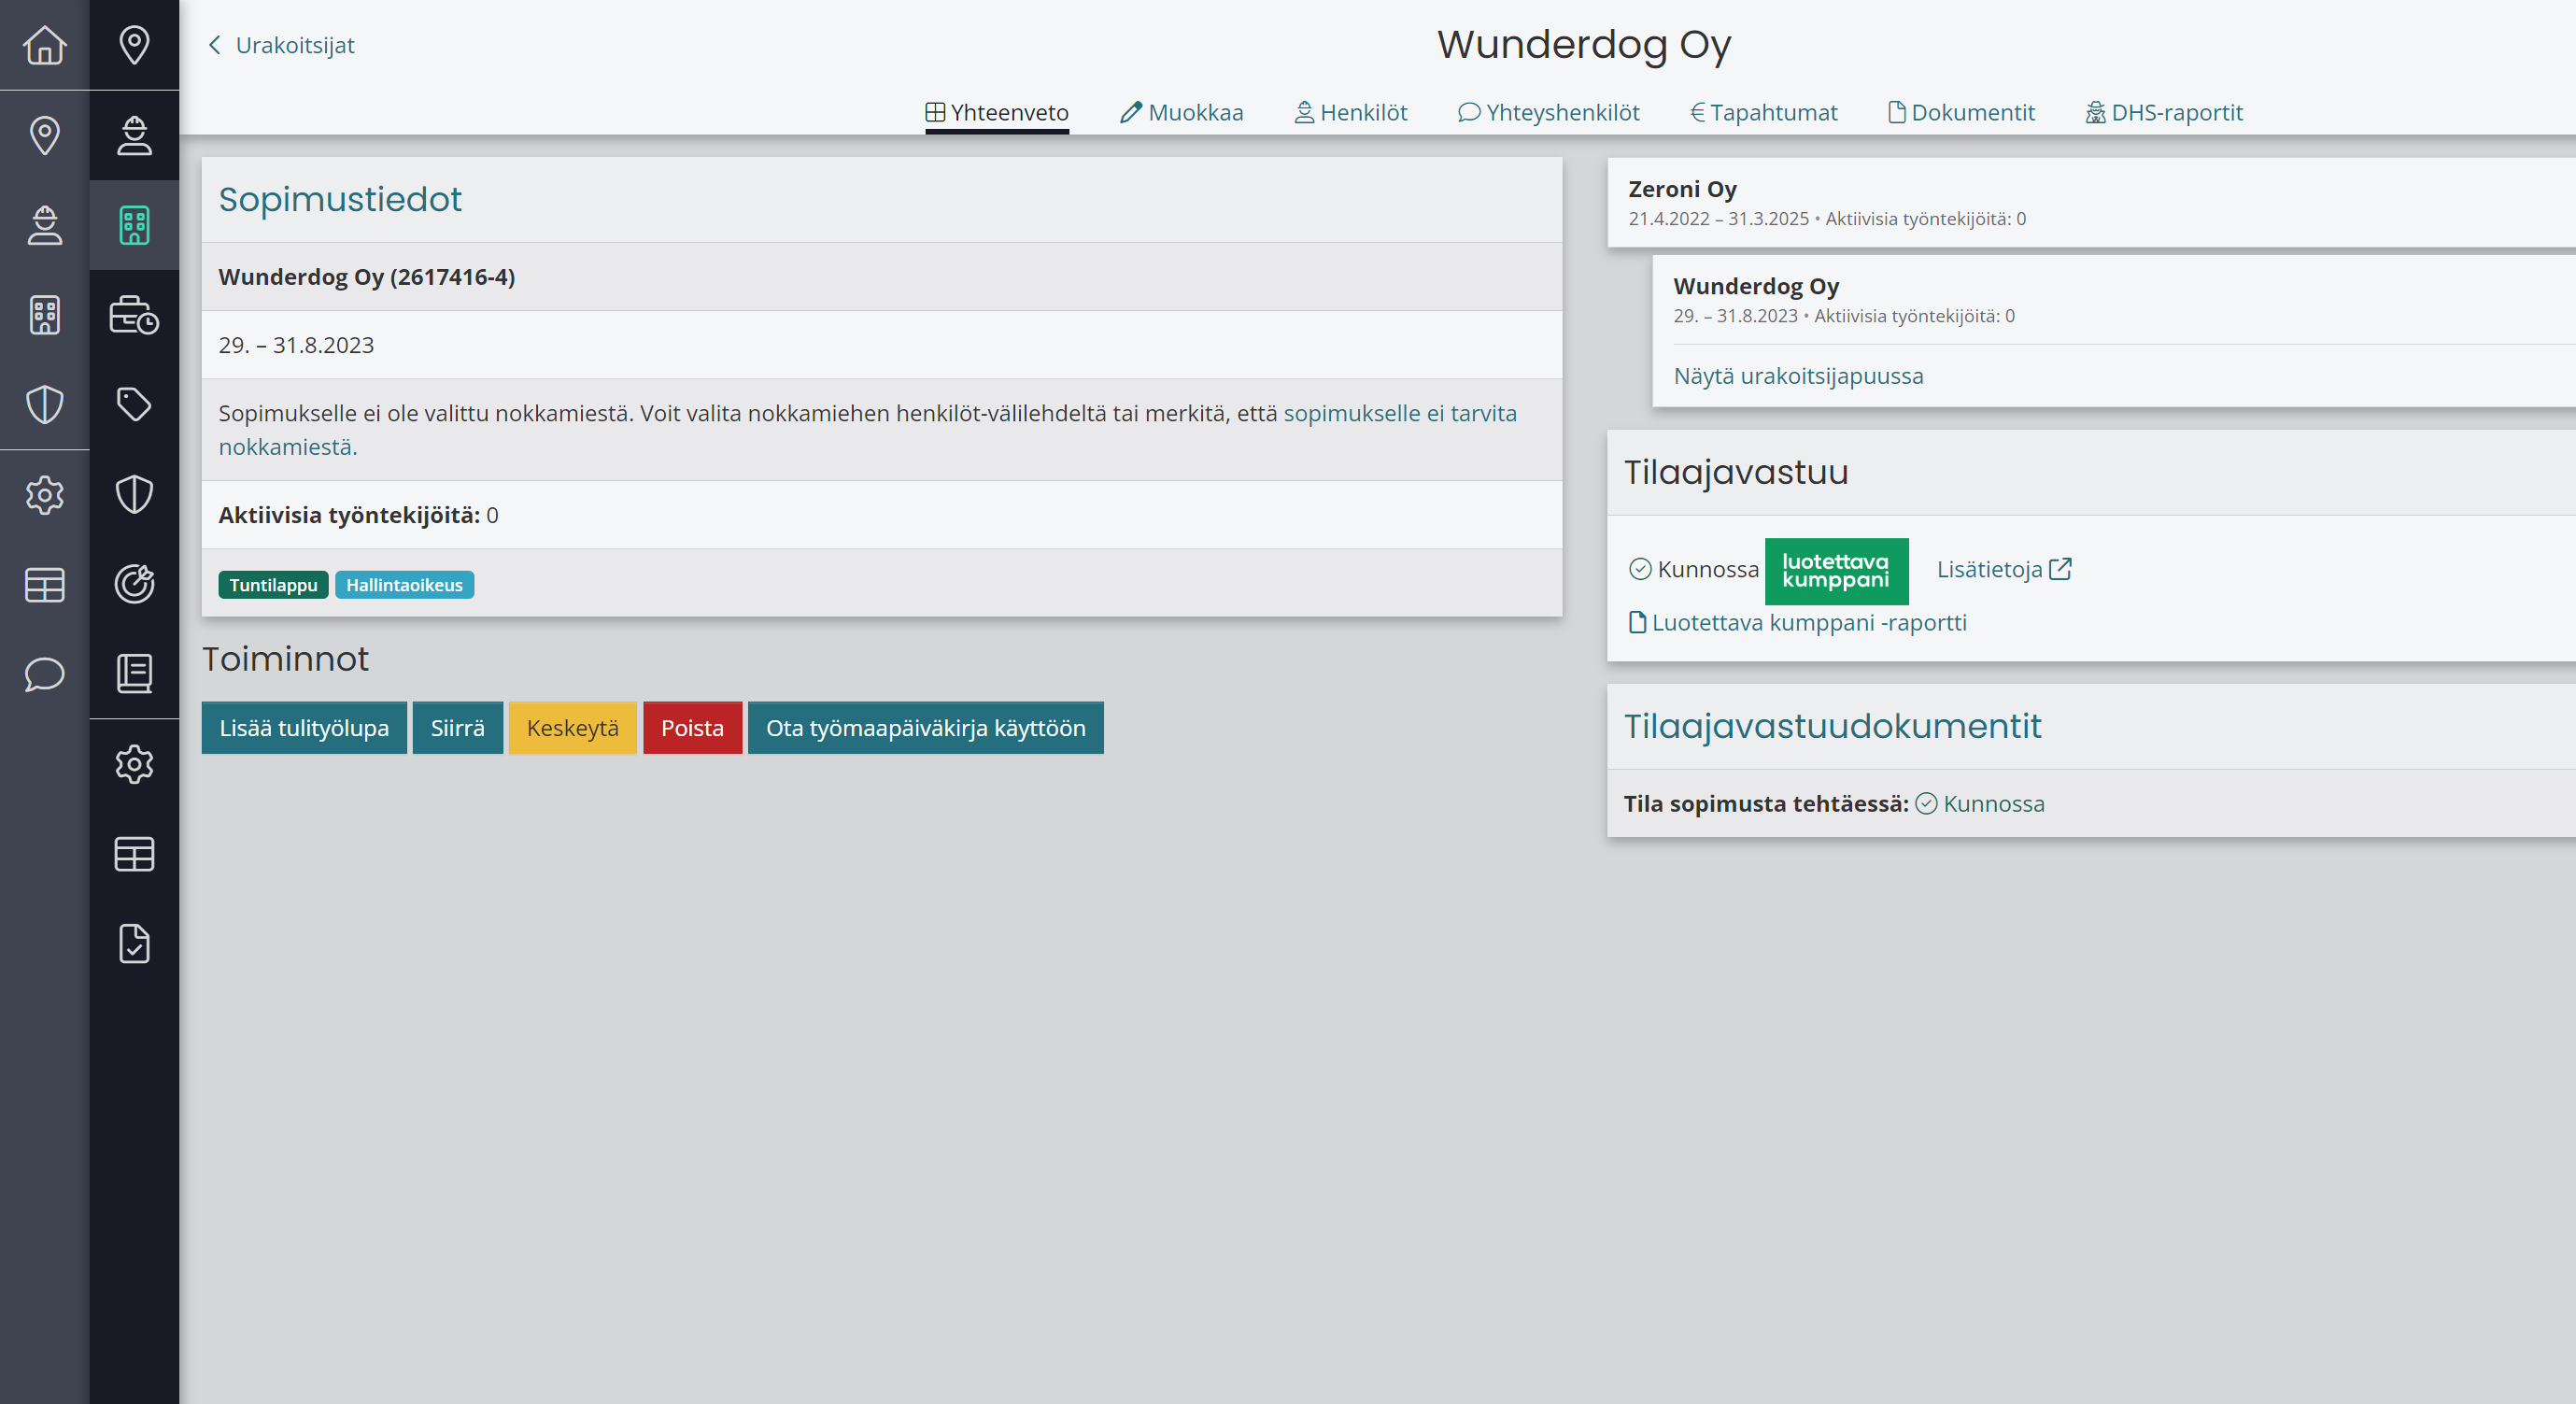Open Luotettava kumppani -raportti document link

tap(1798, 622)
